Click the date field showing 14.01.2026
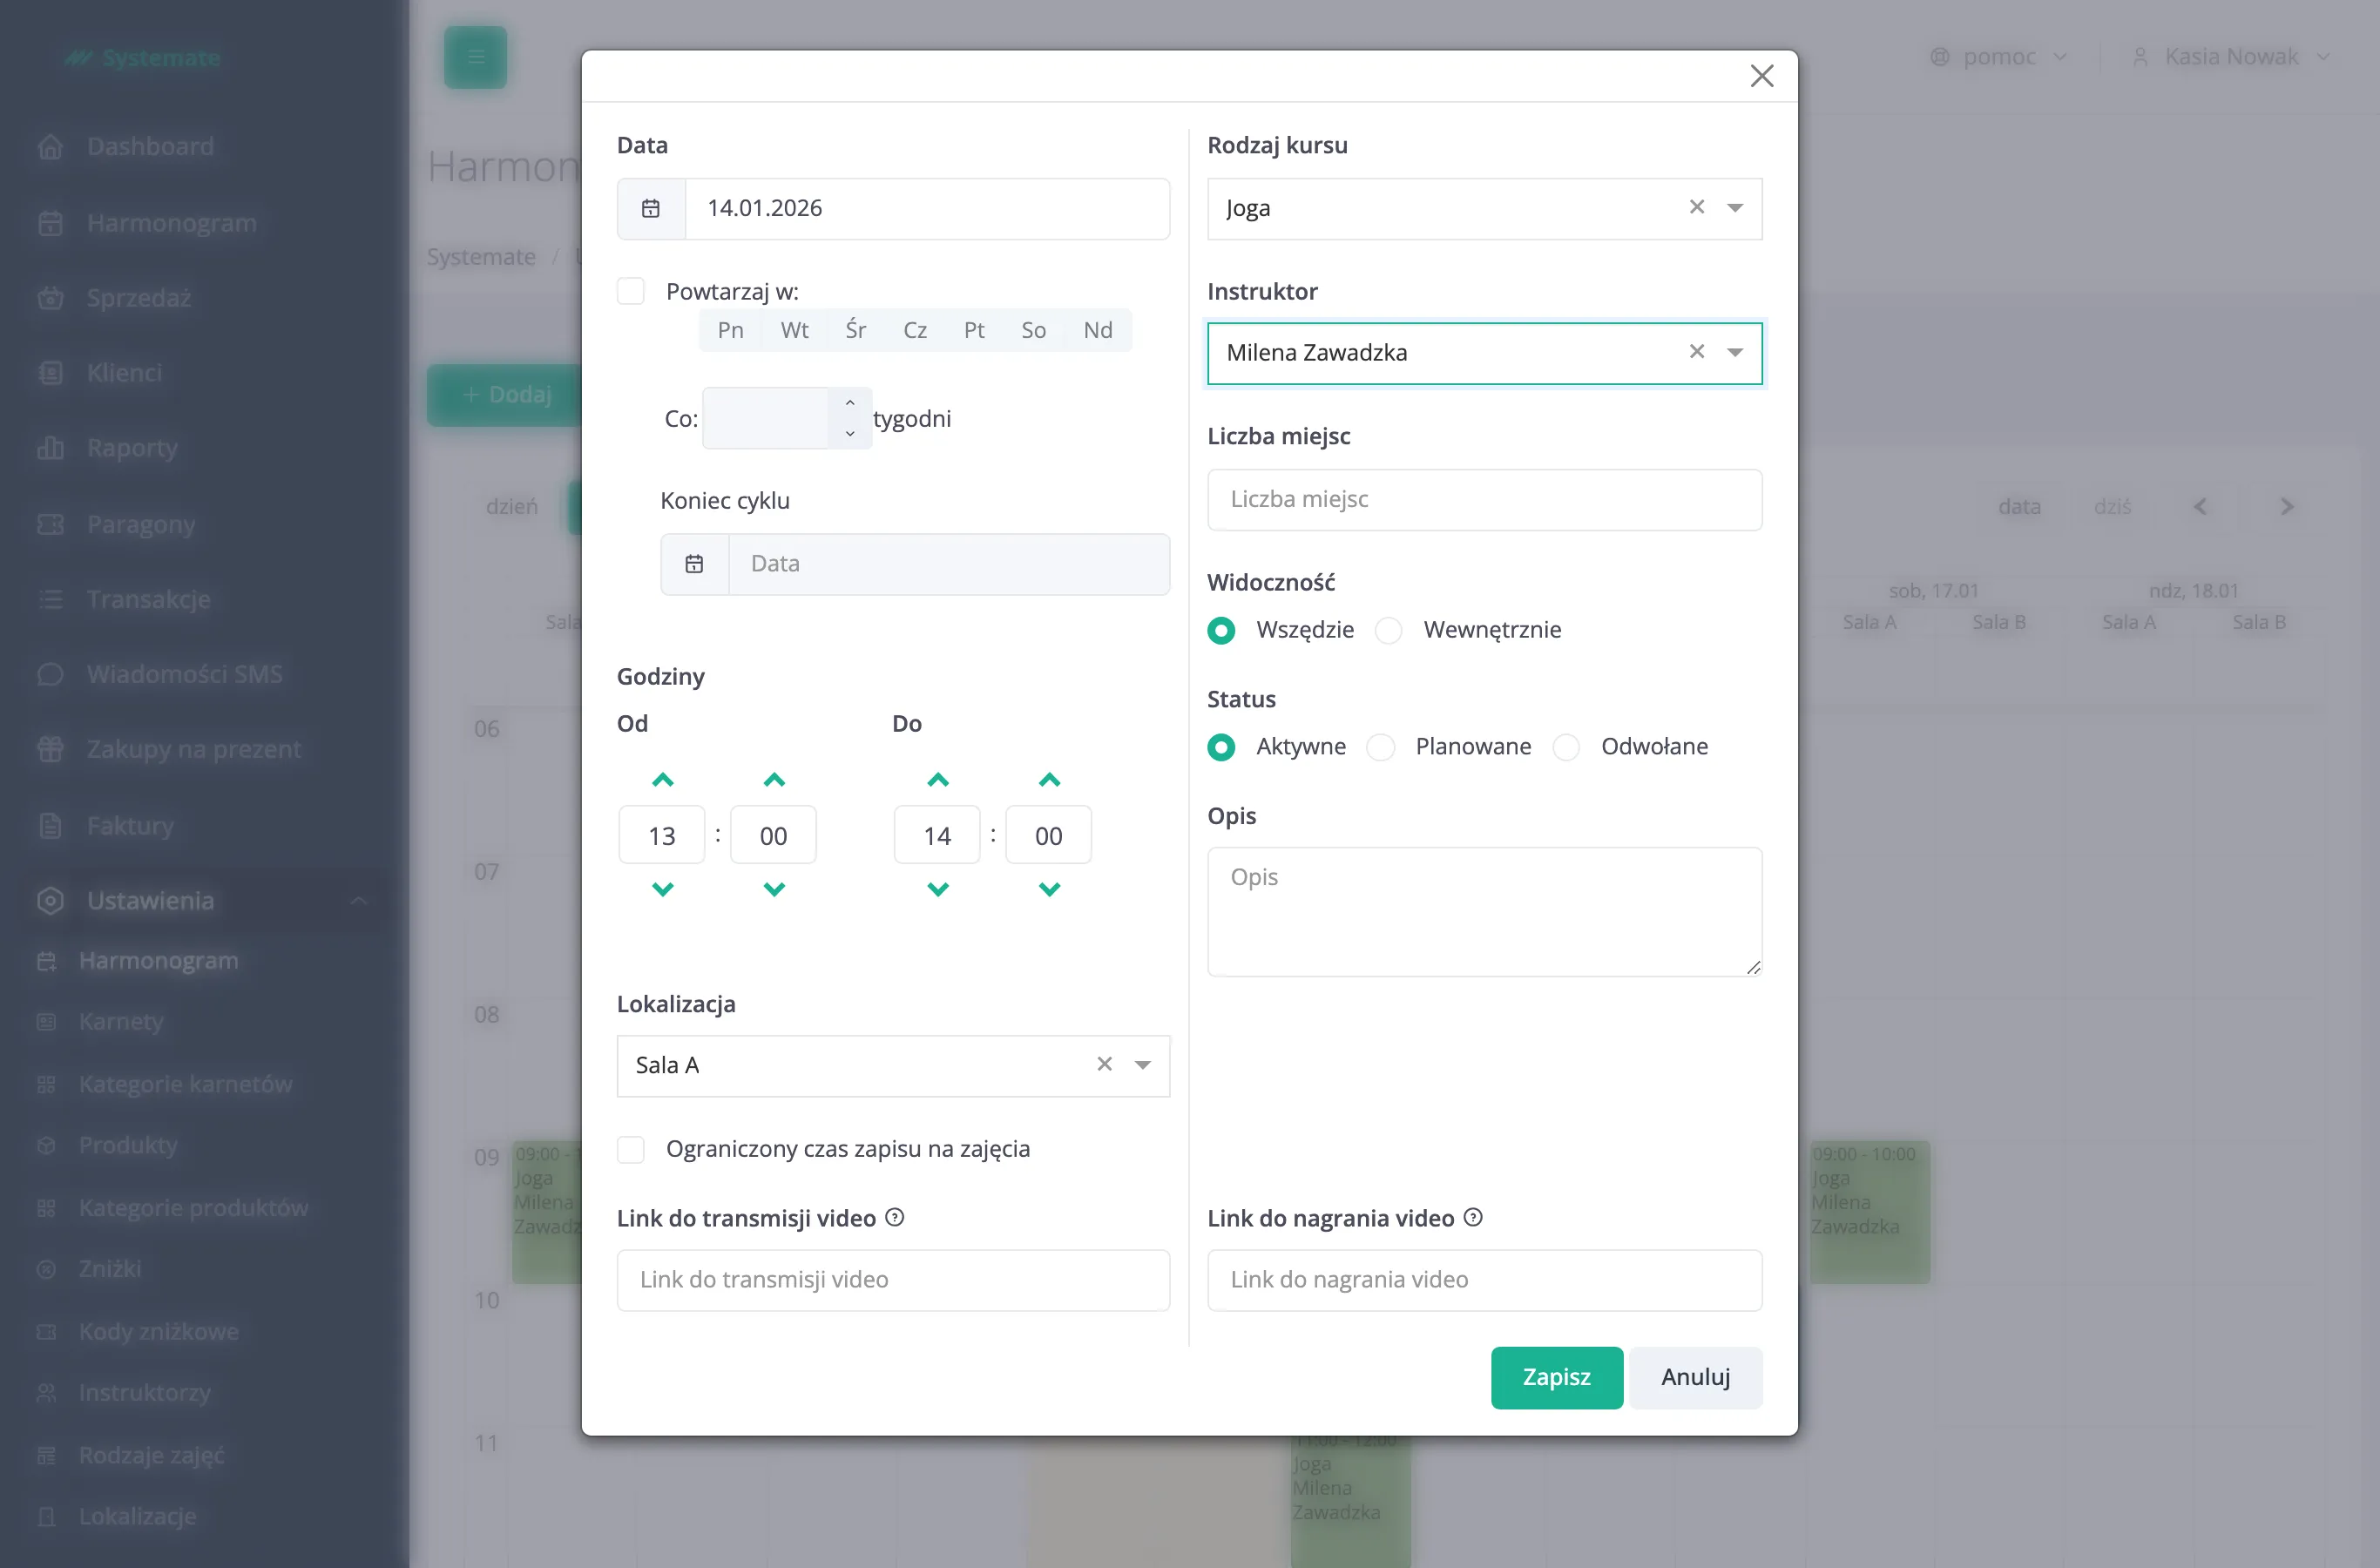This screenshot has width=2380, height=1568. (x=927, y=208)
